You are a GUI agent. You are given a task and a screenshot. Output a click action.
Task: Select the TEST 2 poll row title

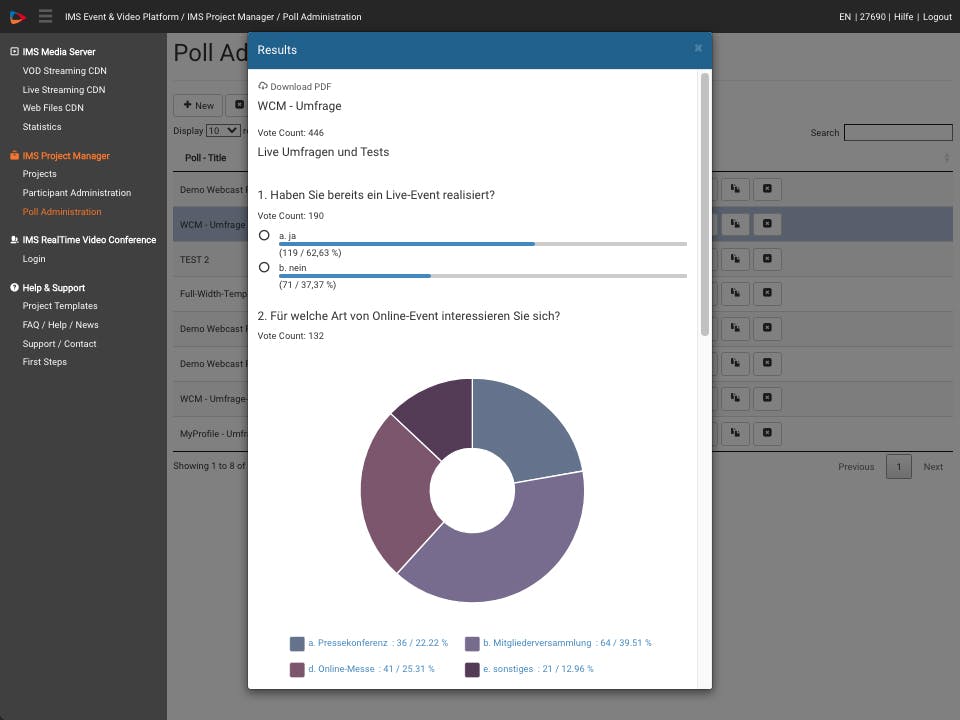click(x=195, y=260)
